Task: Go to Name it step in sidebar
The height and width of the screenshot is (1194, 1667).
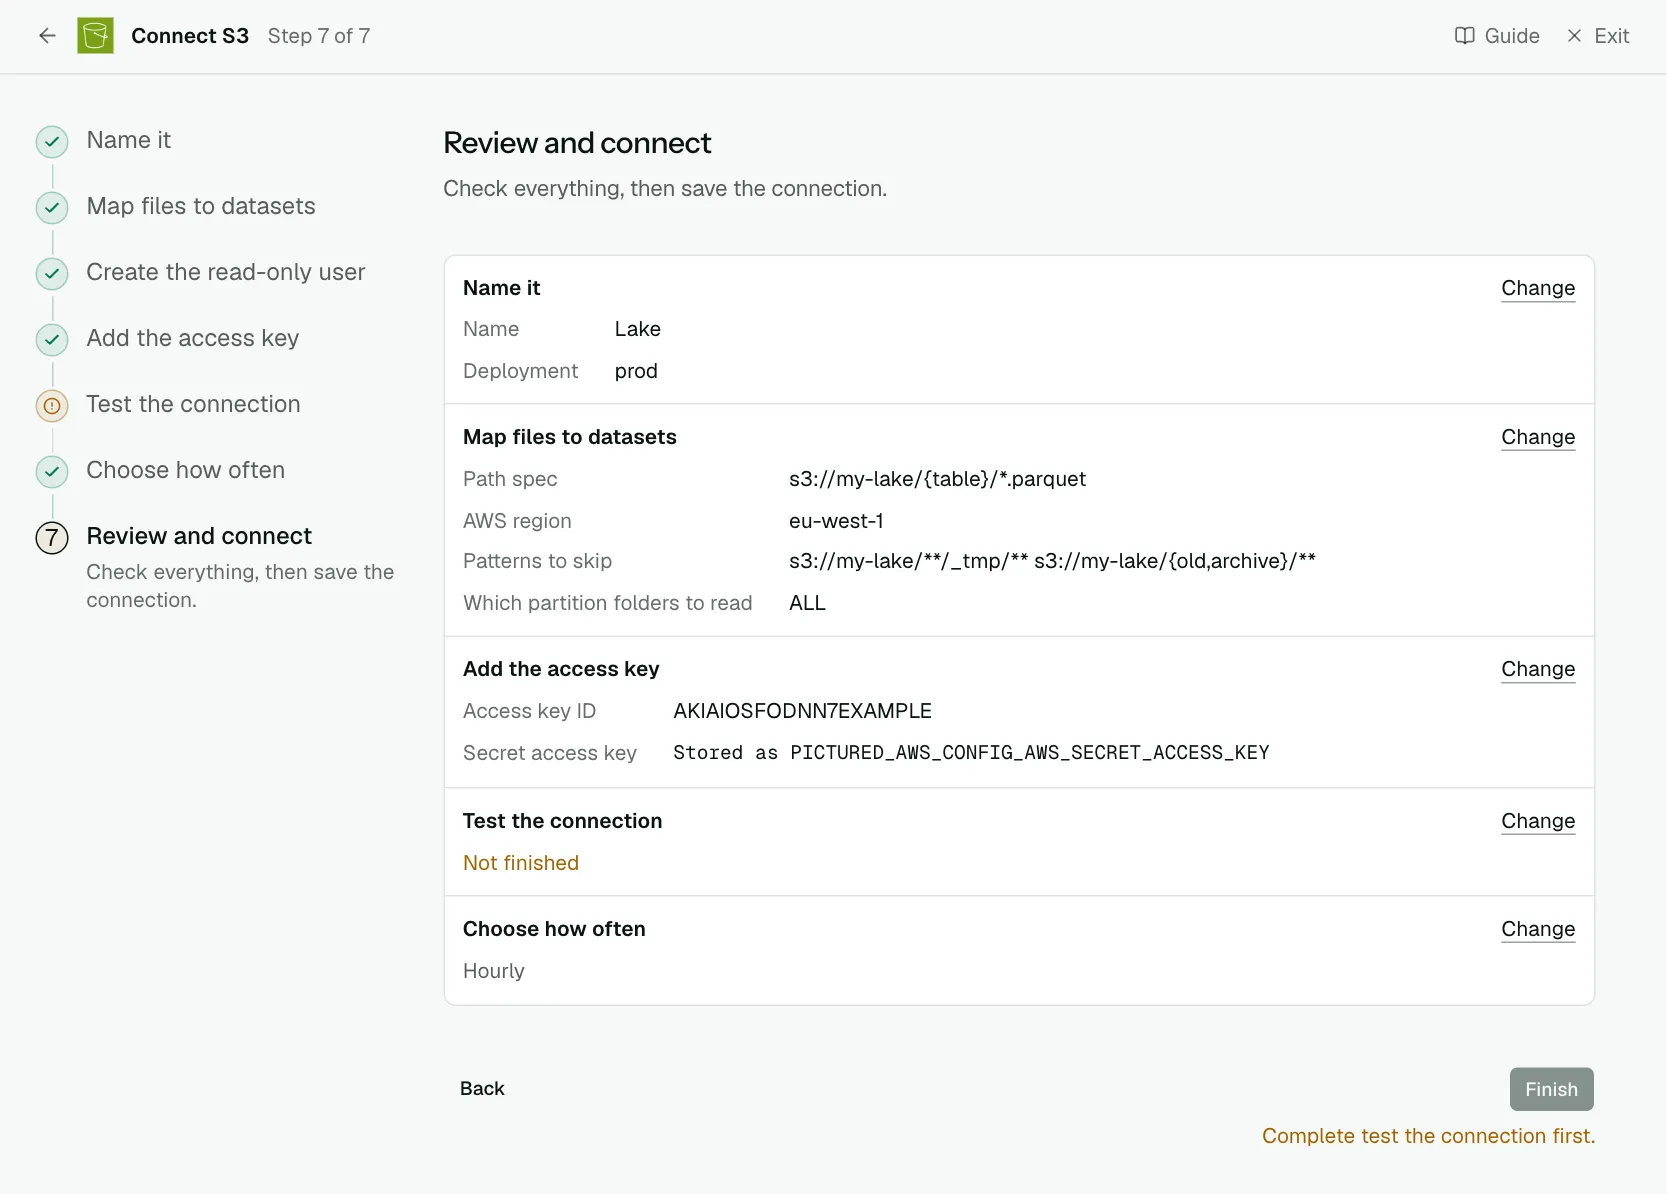Action: click(x=128, y=140)
